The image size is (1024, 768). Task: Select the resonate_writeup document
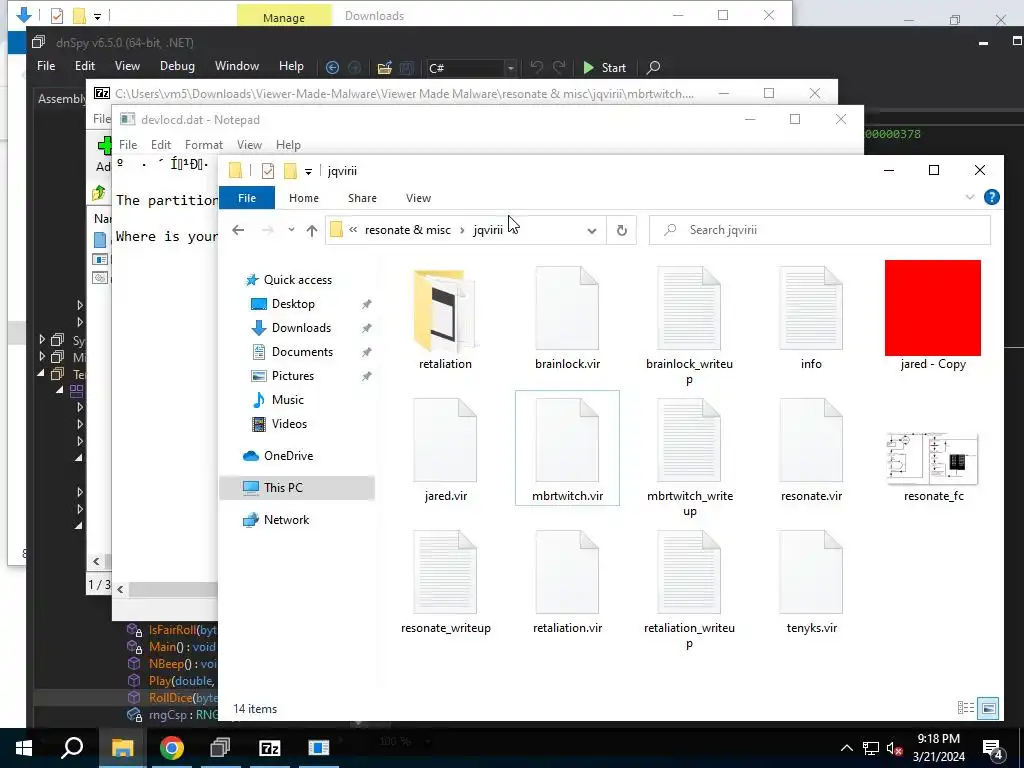[445, 583]
